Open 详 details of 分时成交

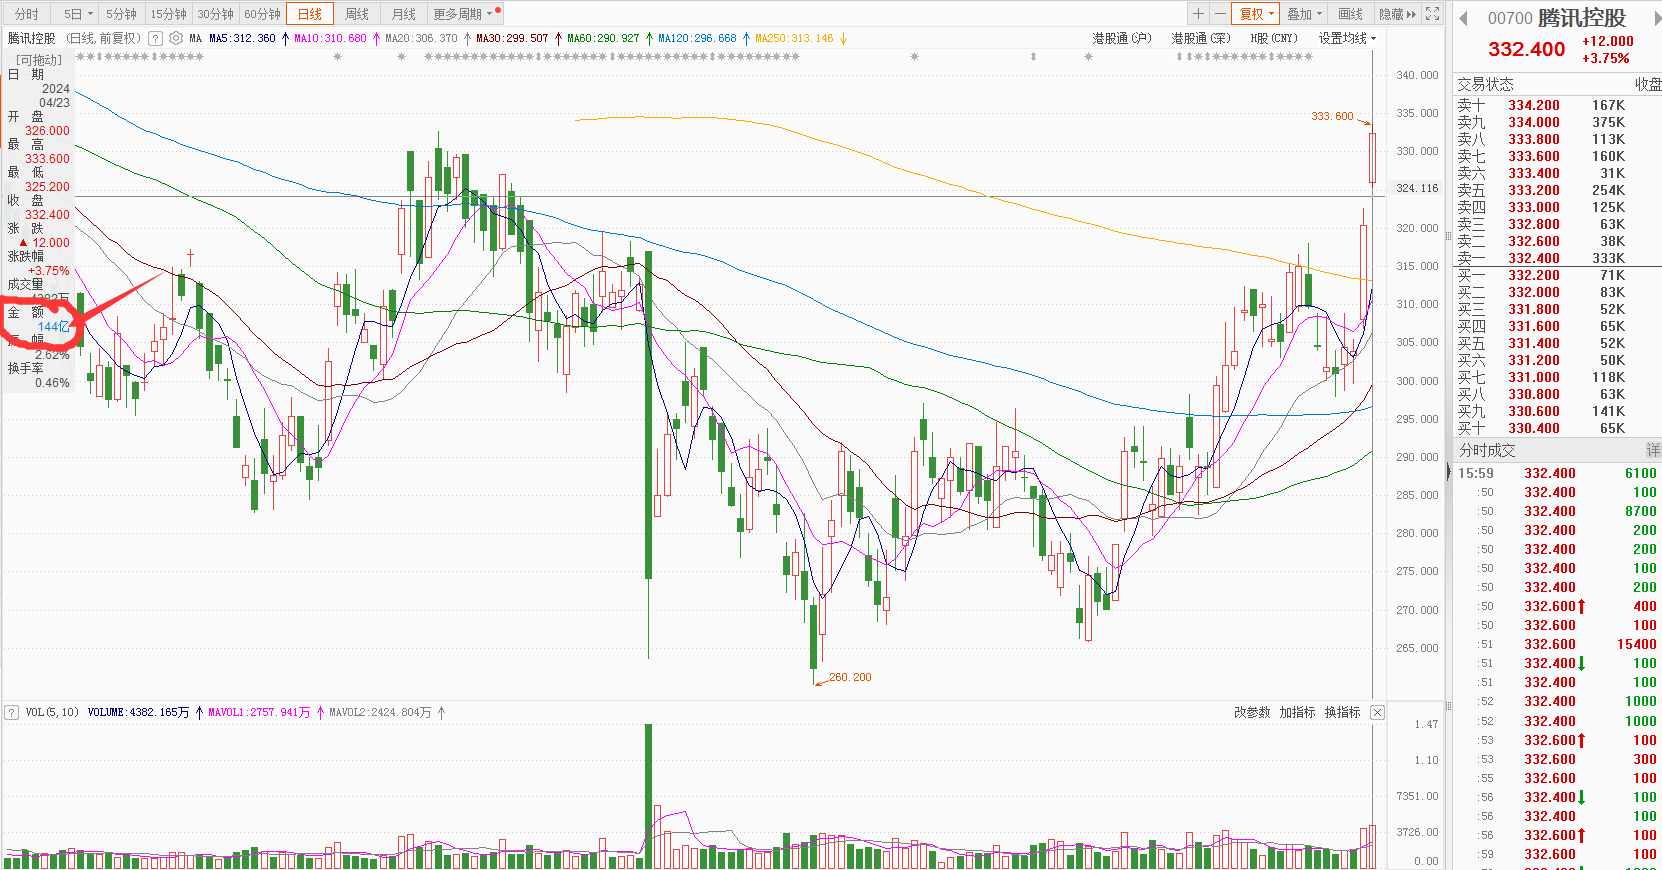point(1653,450)
